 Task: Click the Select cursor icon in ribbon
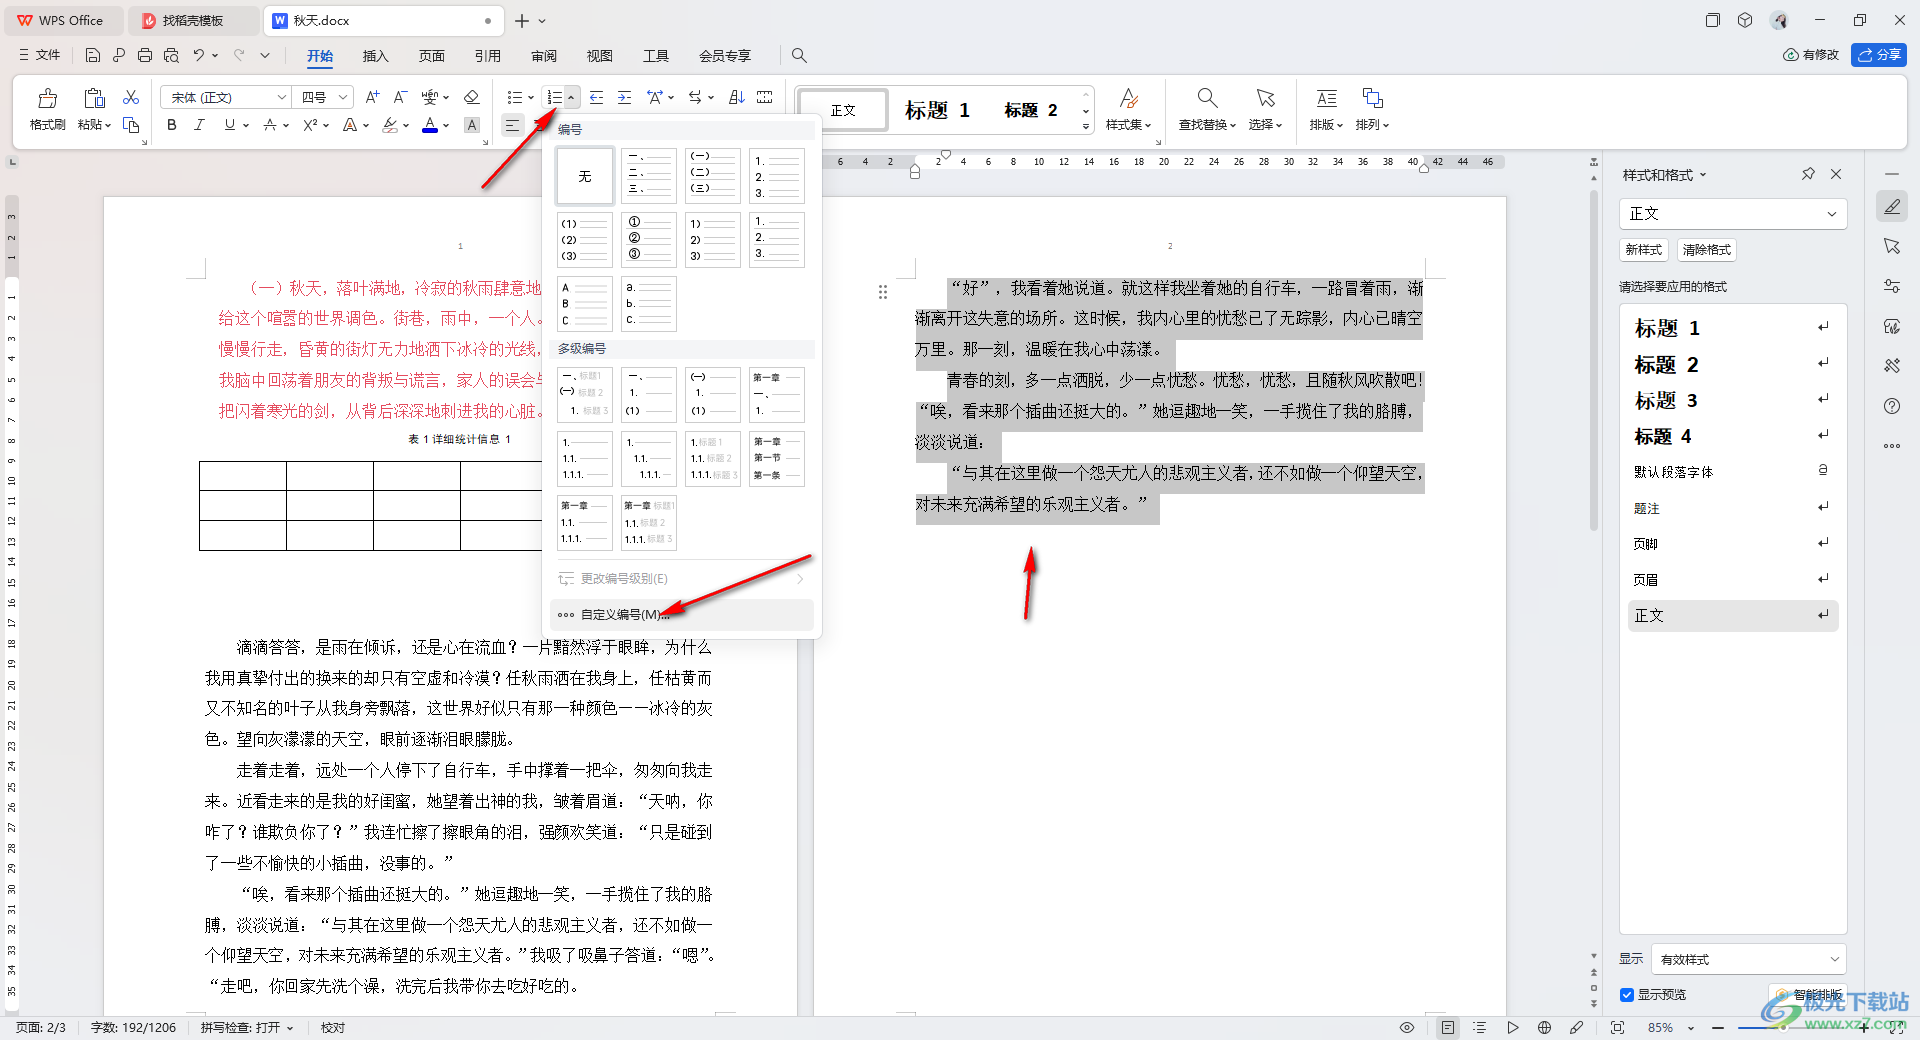(1265, 98)
